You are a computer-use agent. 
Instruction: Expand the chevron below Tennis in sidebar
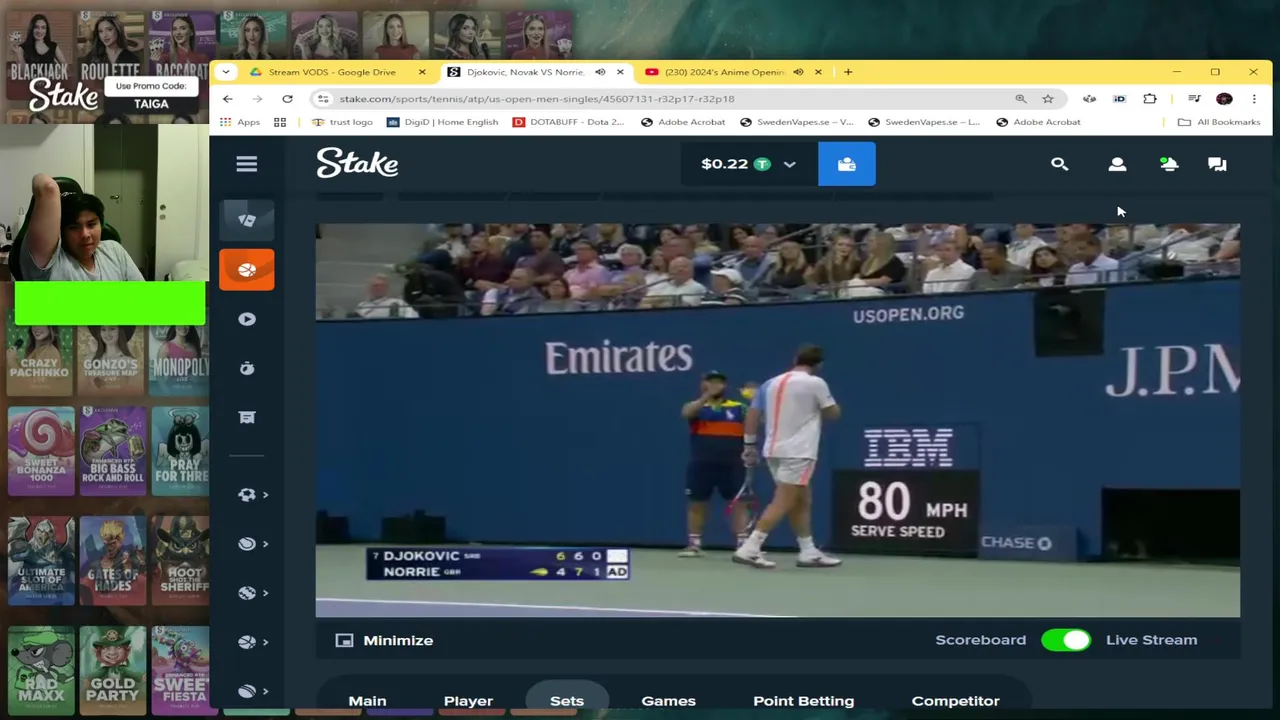pos(265,592)
